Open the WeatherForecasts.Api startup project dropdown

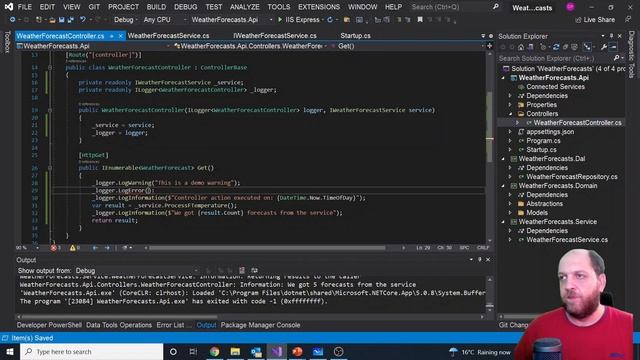231,20
